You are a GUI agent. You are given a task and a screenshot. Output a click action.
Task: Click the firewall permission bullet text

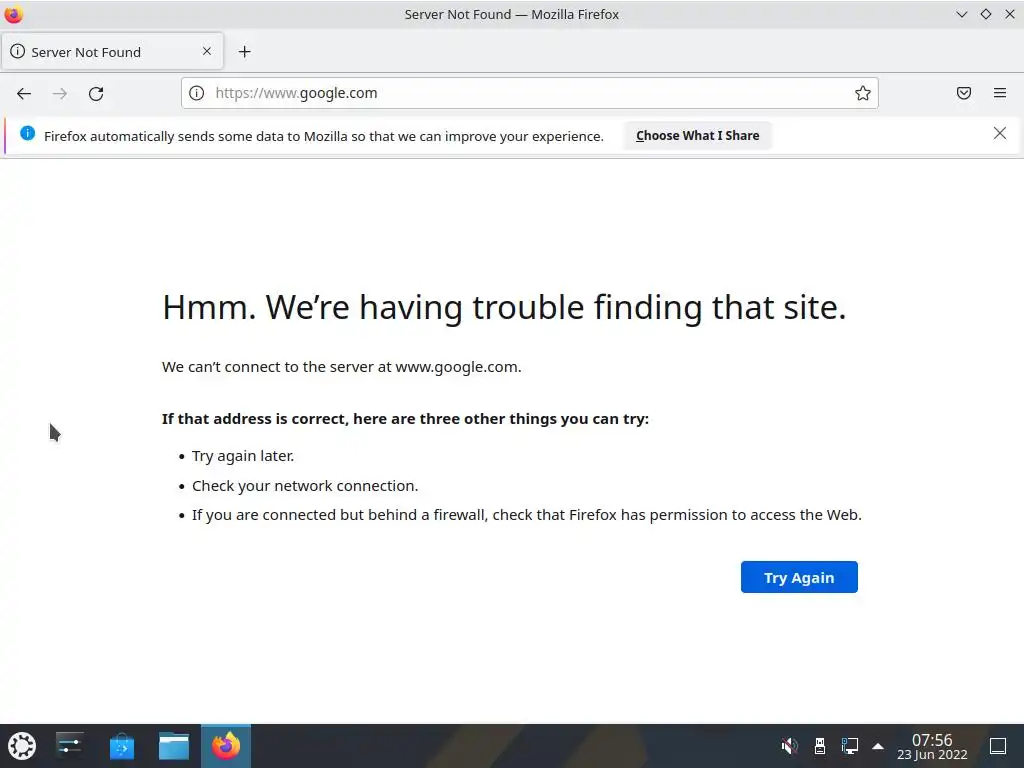pyautogui.click(x=526, y=515)
